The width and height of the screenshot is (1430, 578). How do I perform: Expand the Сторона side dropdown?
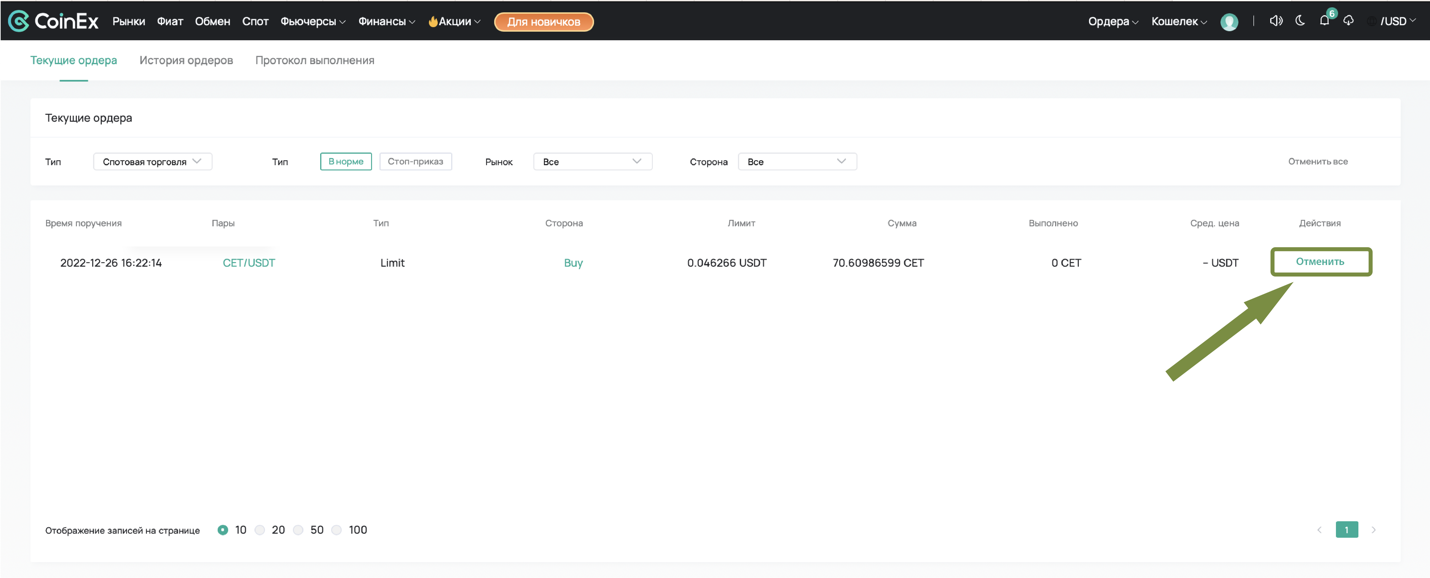tap(796, 161)
